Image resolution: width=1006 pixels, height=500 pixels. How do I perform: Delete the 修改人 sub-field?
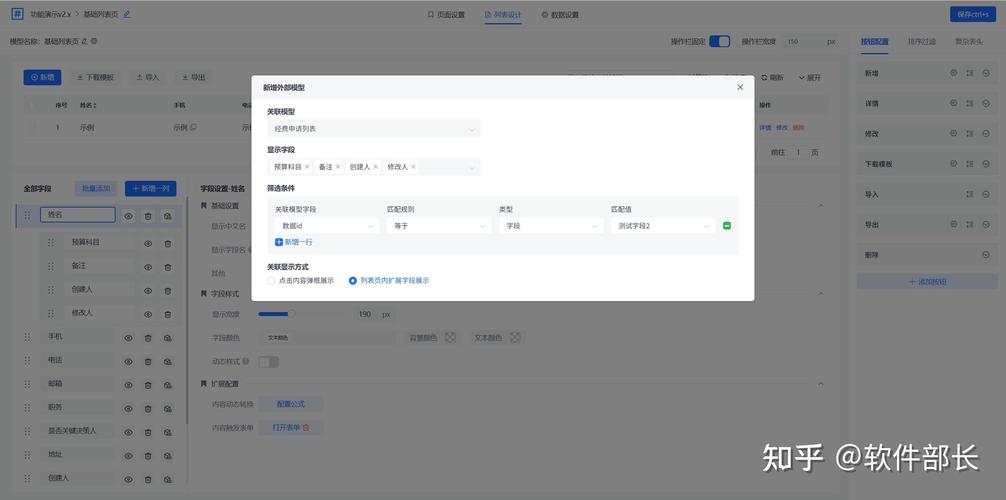168,314
